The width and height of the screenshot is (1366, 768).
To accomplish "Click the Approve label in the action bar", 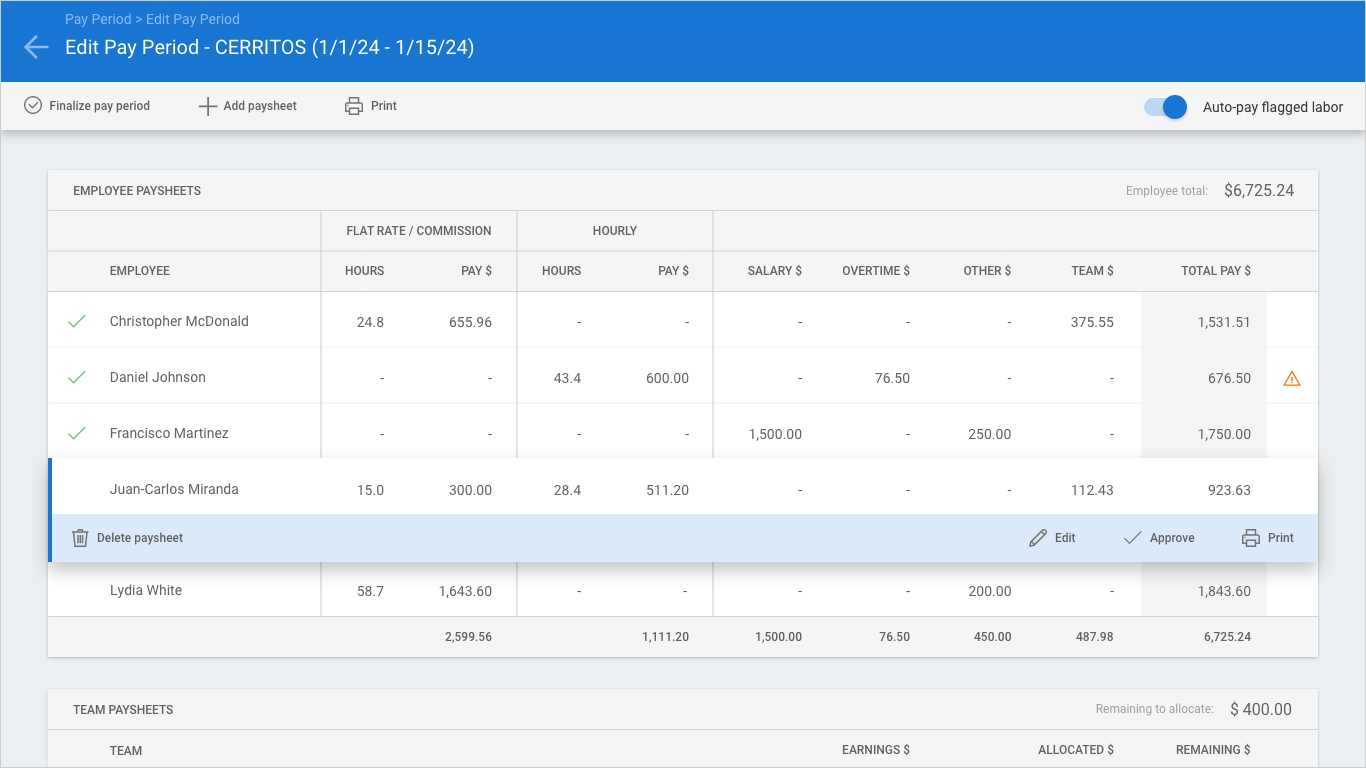I will (1172, 538).
